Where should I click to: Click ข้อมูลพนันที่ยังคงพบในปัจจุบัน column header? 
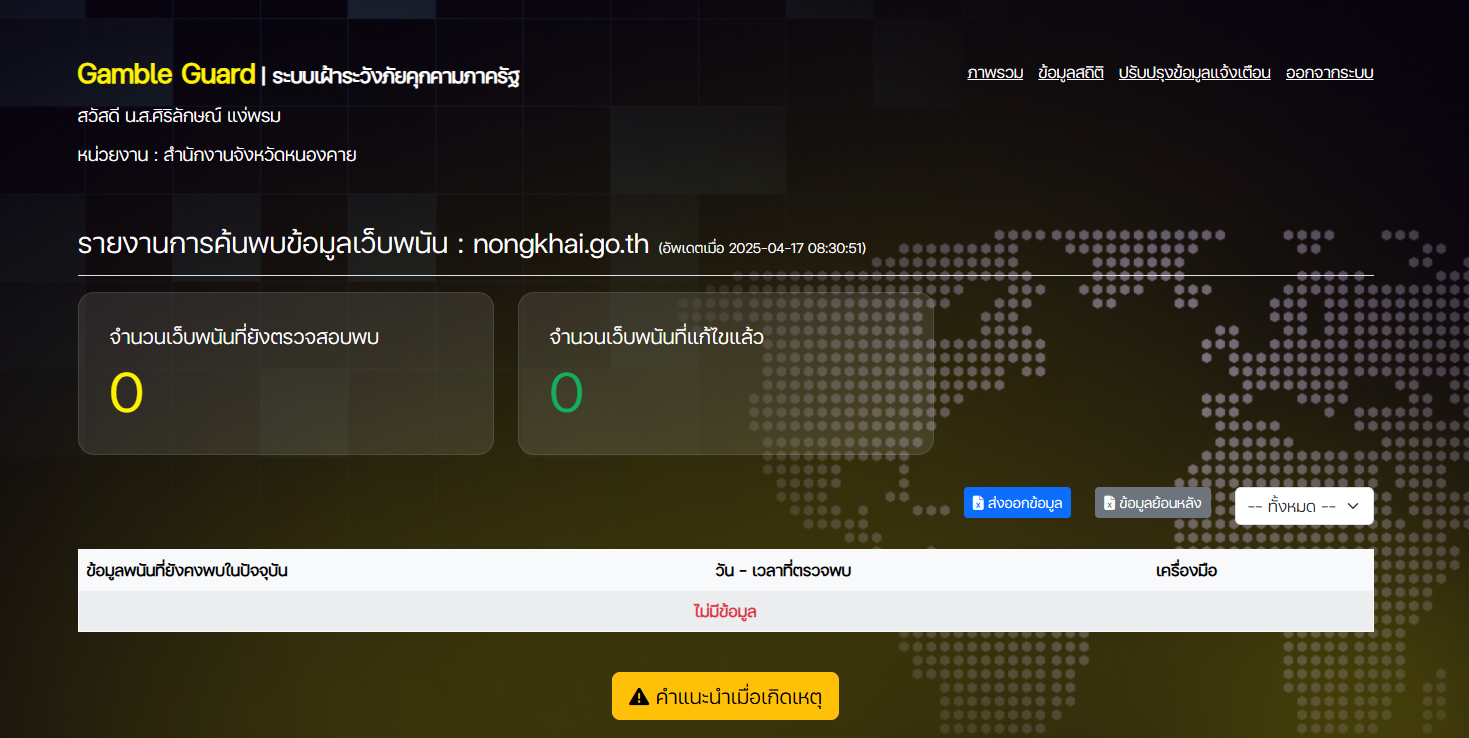pyautogui.click(x=188, y=571)
